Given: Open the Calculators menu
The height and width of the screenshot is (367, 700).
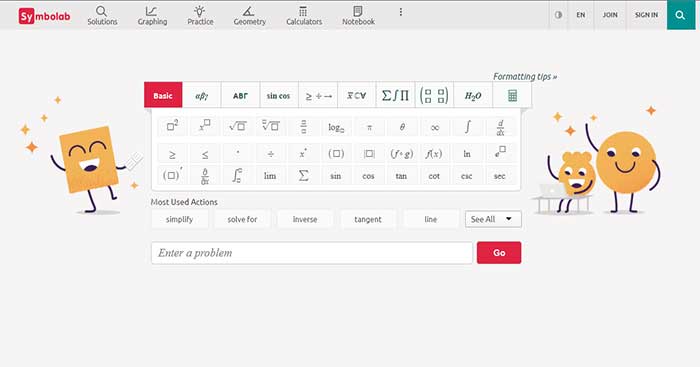Looking at the screenshot, I should point(304,15).
